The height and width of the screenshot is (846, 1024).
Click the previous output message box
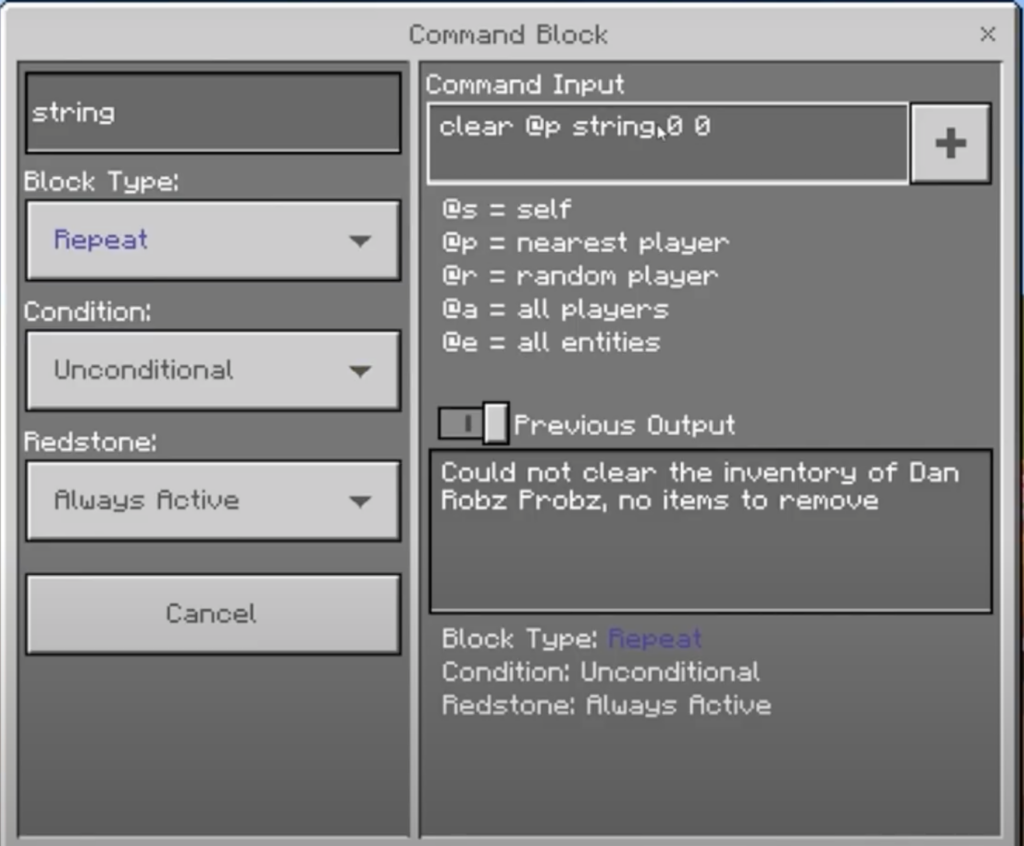coord(710,530)
